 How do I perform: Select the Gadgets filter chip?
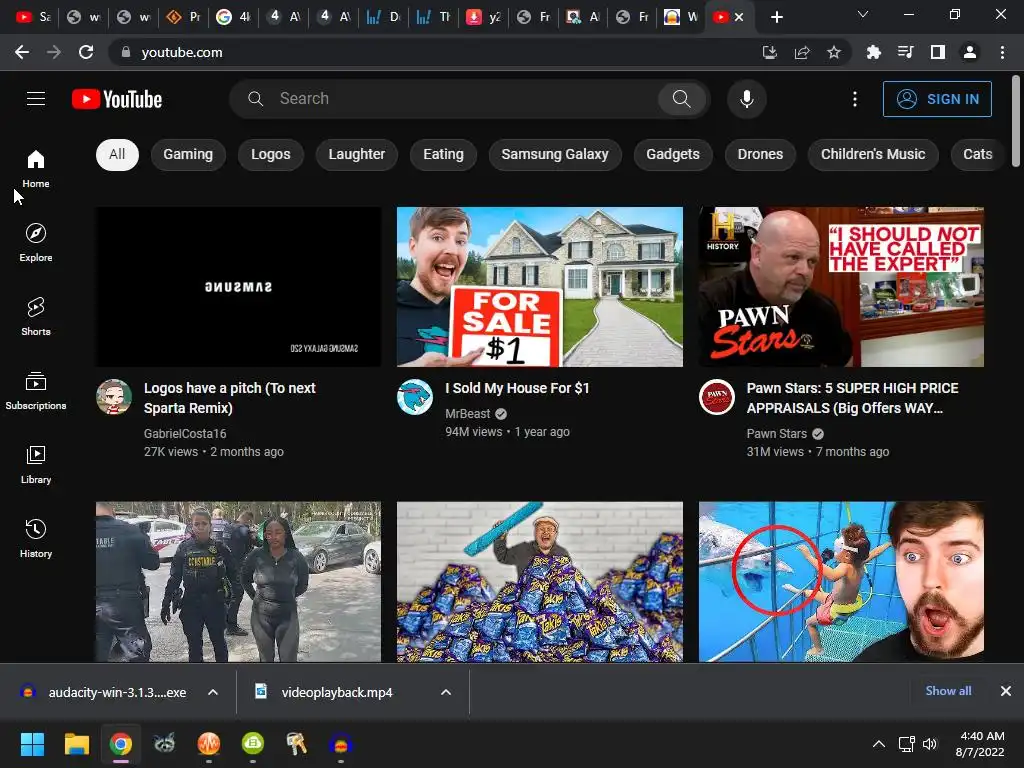click(x=673, y=155)
